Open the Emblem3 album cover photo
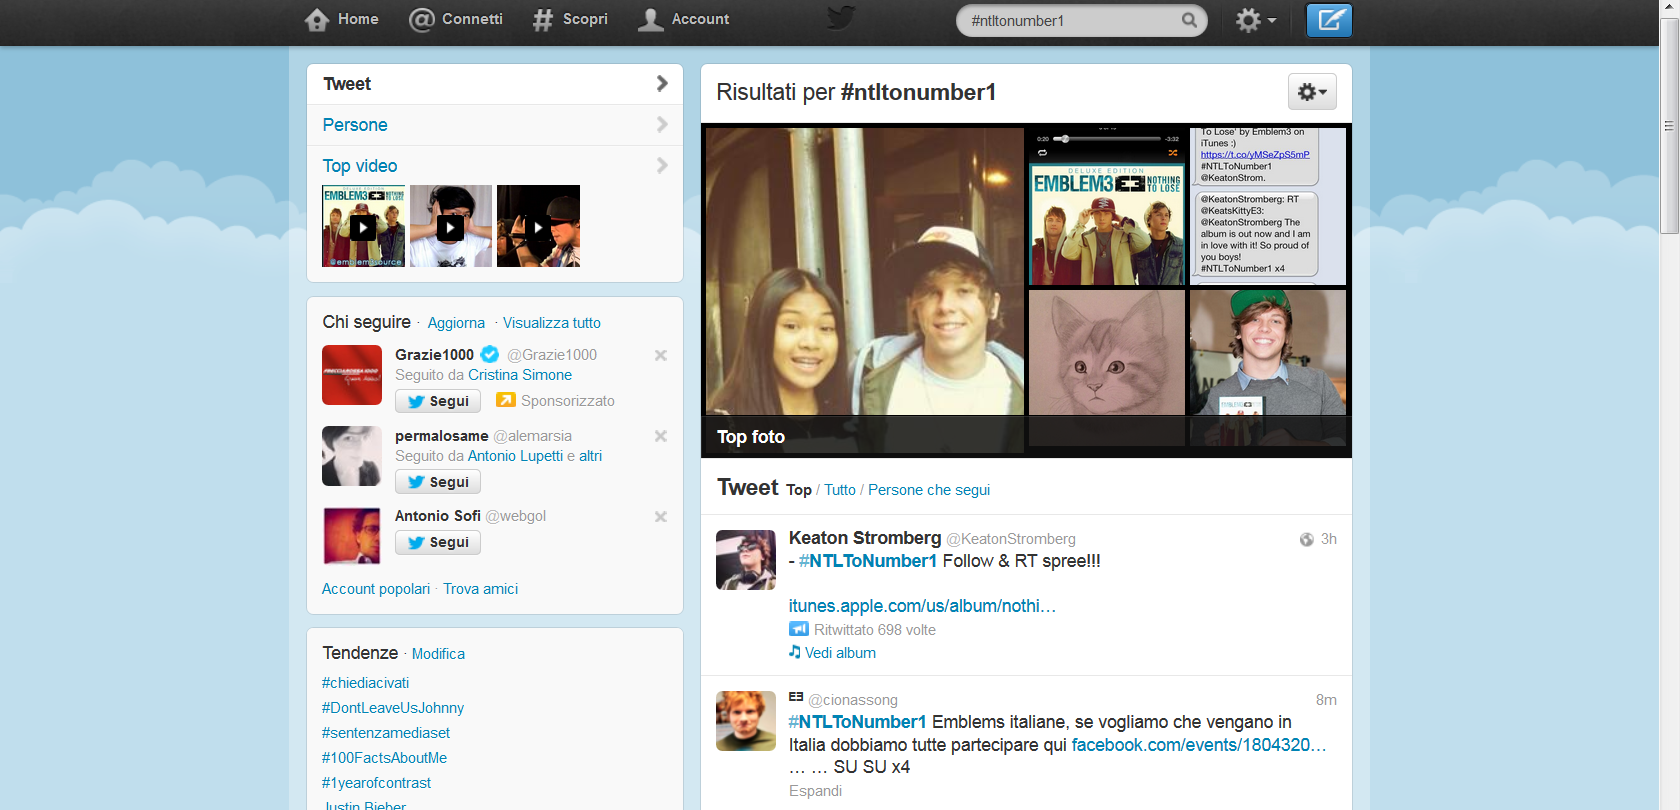 coord(1106,206)
